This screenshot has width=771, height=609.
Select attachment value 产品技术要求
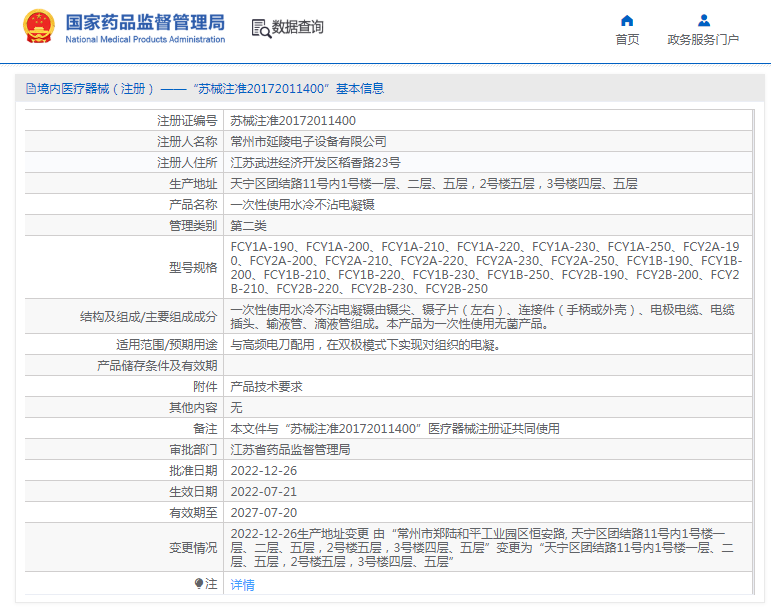point(267,387)
